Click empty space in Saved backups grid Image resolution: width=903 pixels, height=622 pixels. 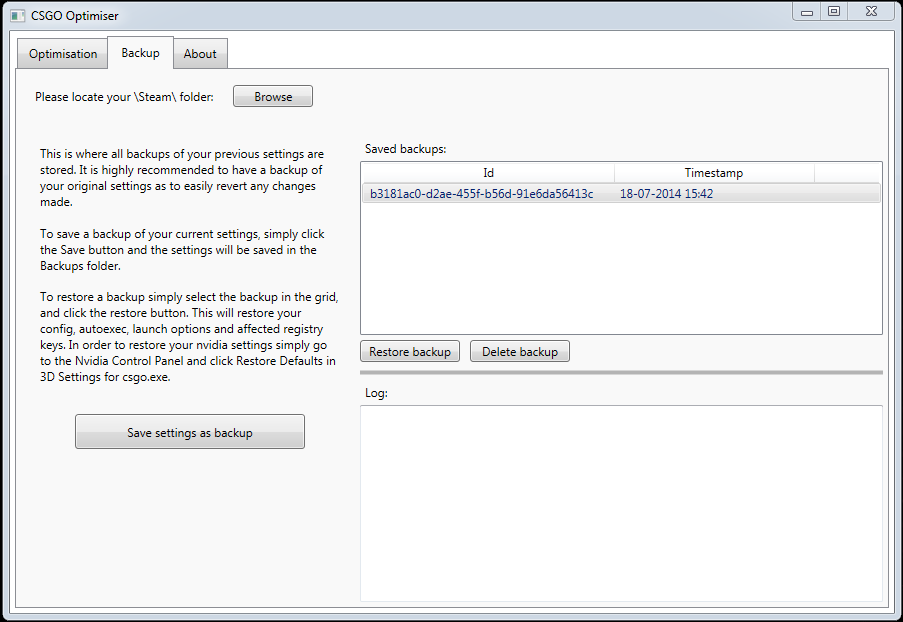click(x=621, y=268)
